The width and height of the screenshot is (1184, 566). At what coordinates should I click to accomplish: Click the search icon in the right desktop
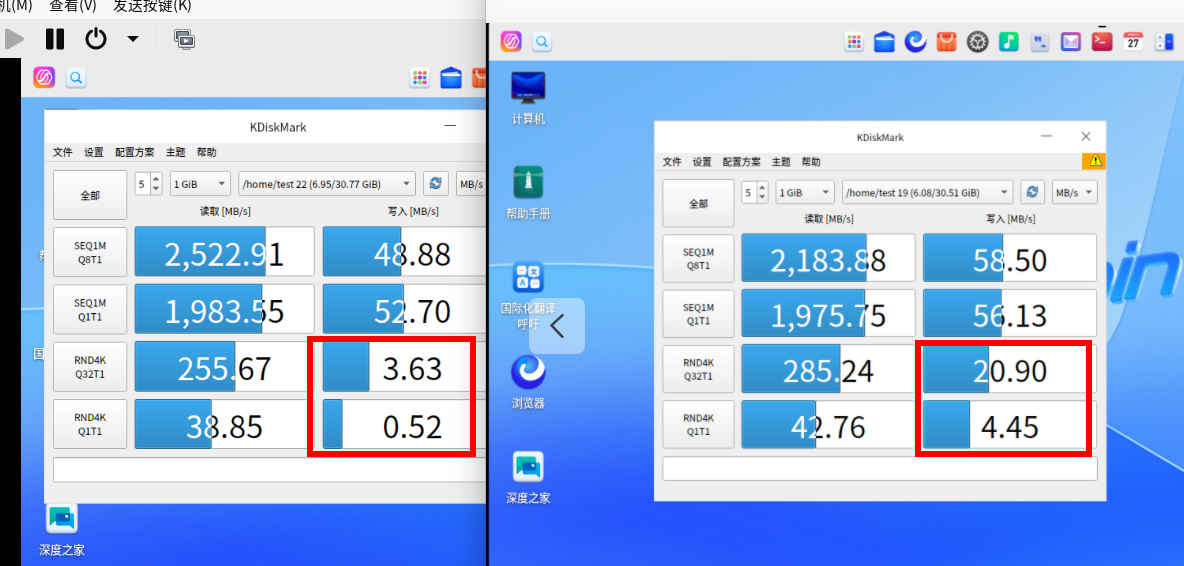pyautogui.click(x=541, y=41)
